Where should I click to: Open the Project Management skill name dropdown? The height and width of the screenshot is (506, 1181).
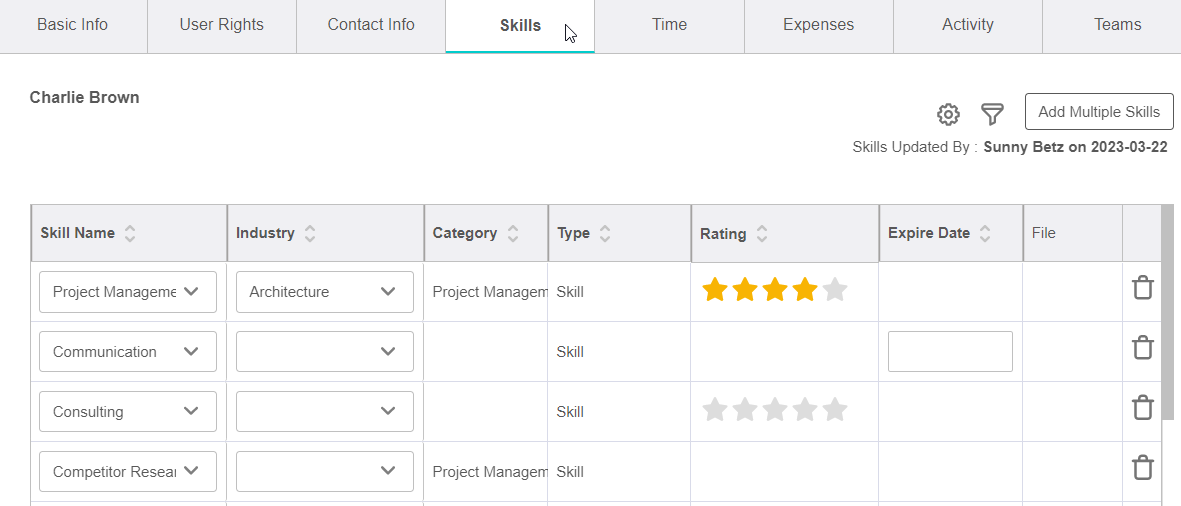[x=128, y=291]
